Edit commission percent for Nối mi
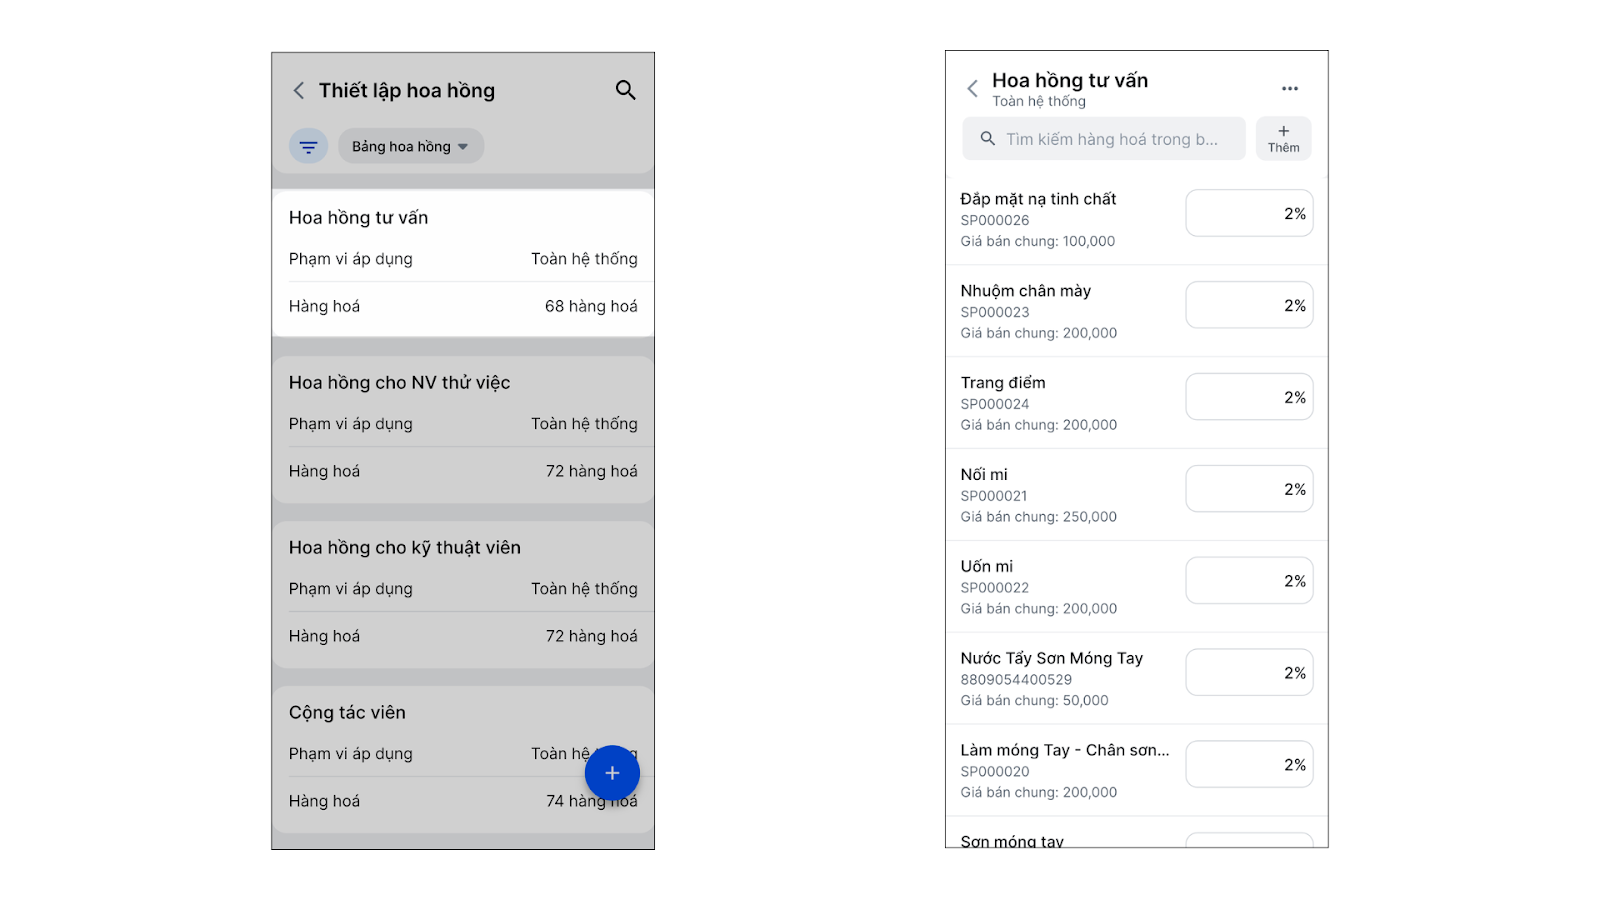Screen dimensions: 1600x900 1249,490
